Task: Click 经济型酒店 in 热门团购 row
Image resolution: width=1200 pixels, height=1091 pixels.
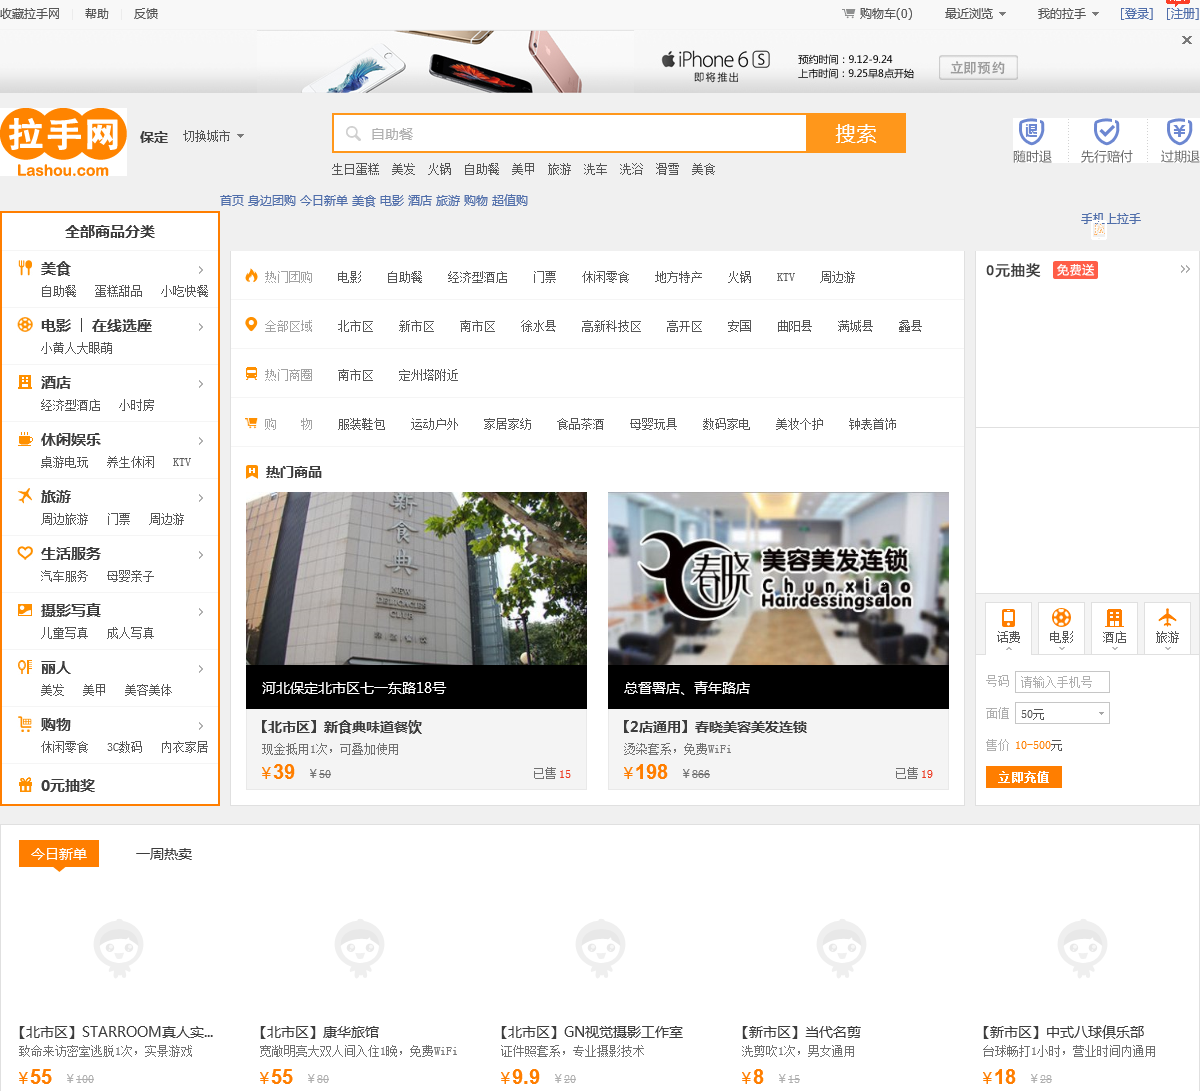Action: pyautogui.click(x=478, y=277)
